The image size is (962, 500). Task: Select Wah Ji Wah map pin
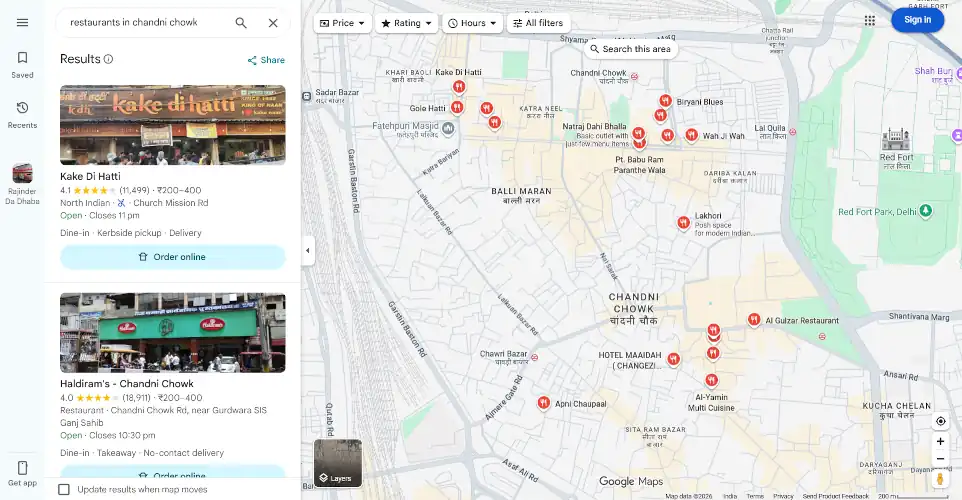pyautogui.click(x=691, y=134)
